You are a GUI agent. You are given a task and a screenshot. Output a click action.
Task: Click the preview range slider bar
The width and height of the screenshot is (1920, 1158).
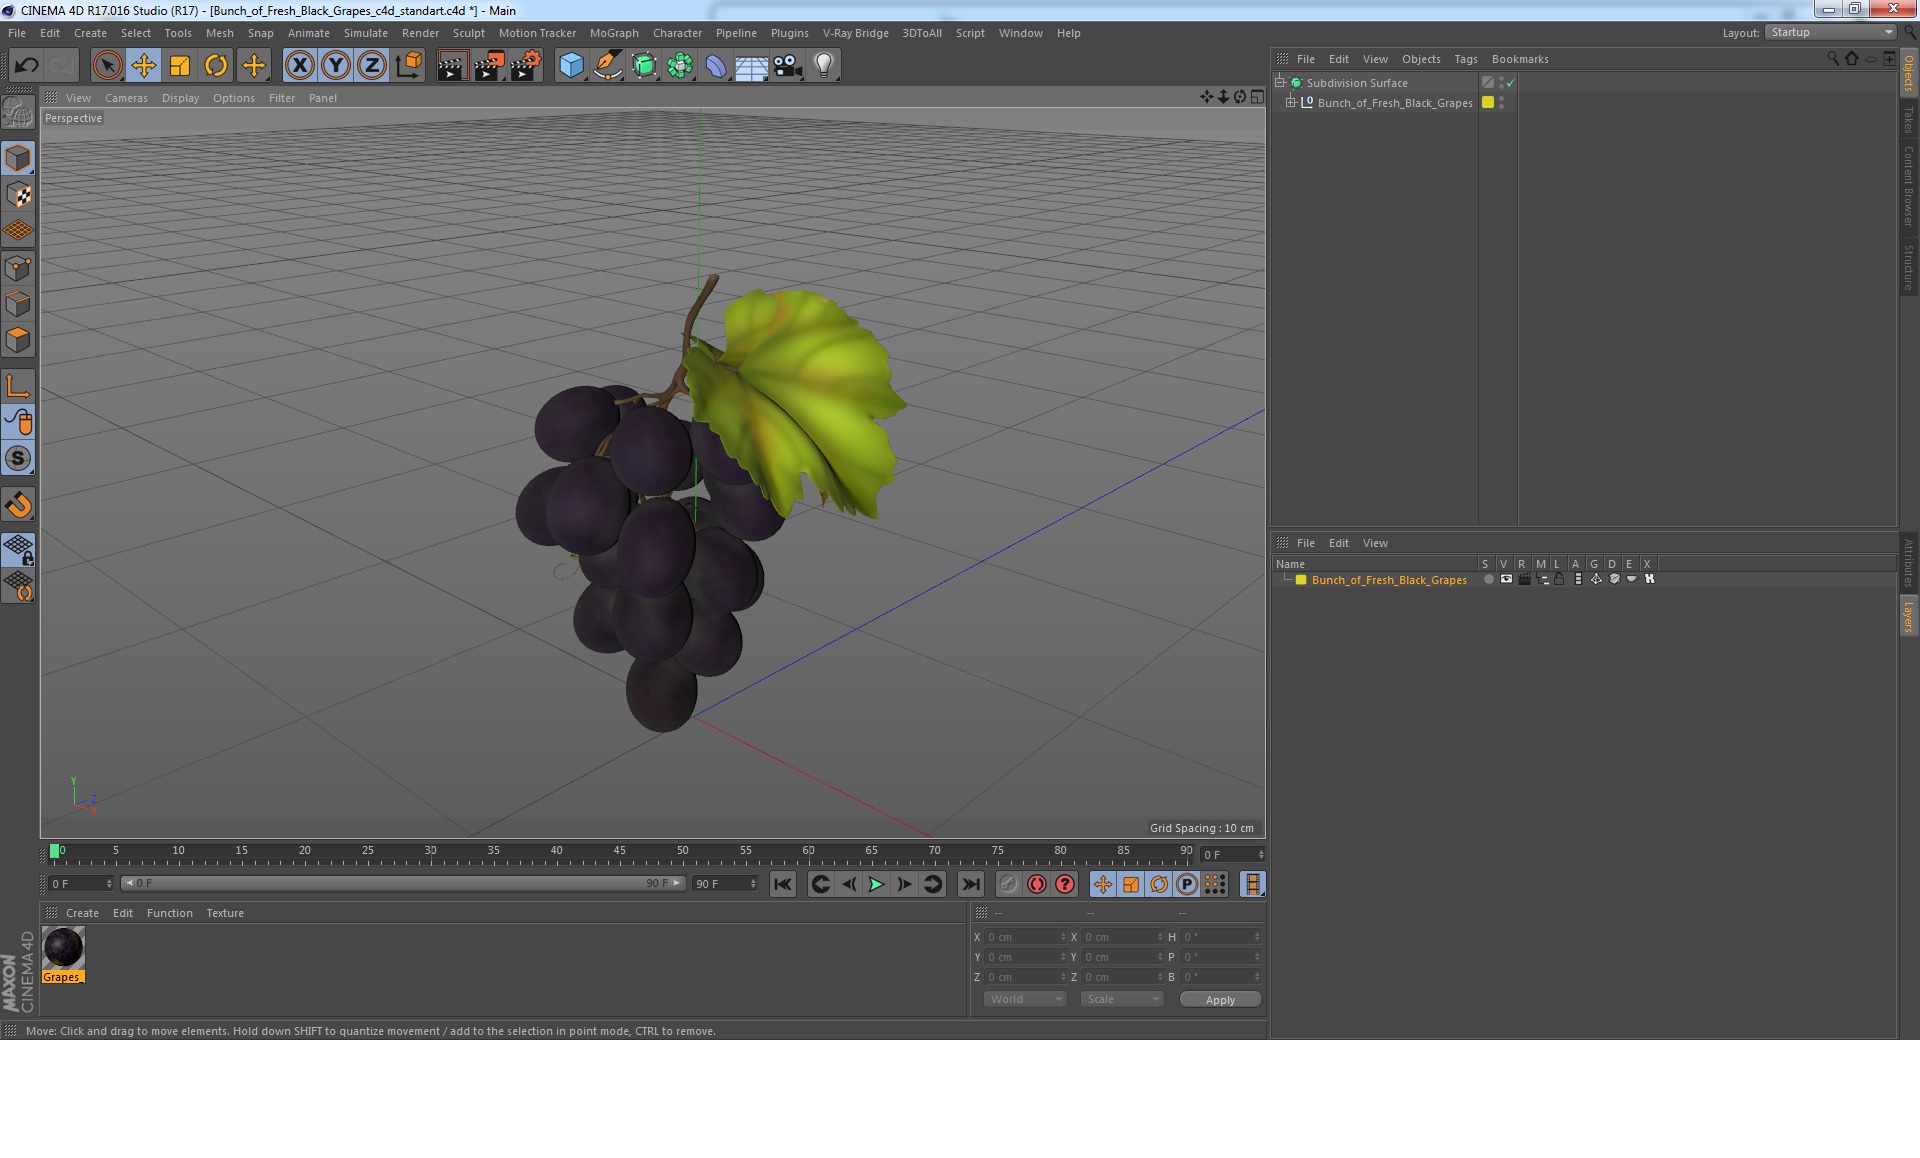[403, 883]
